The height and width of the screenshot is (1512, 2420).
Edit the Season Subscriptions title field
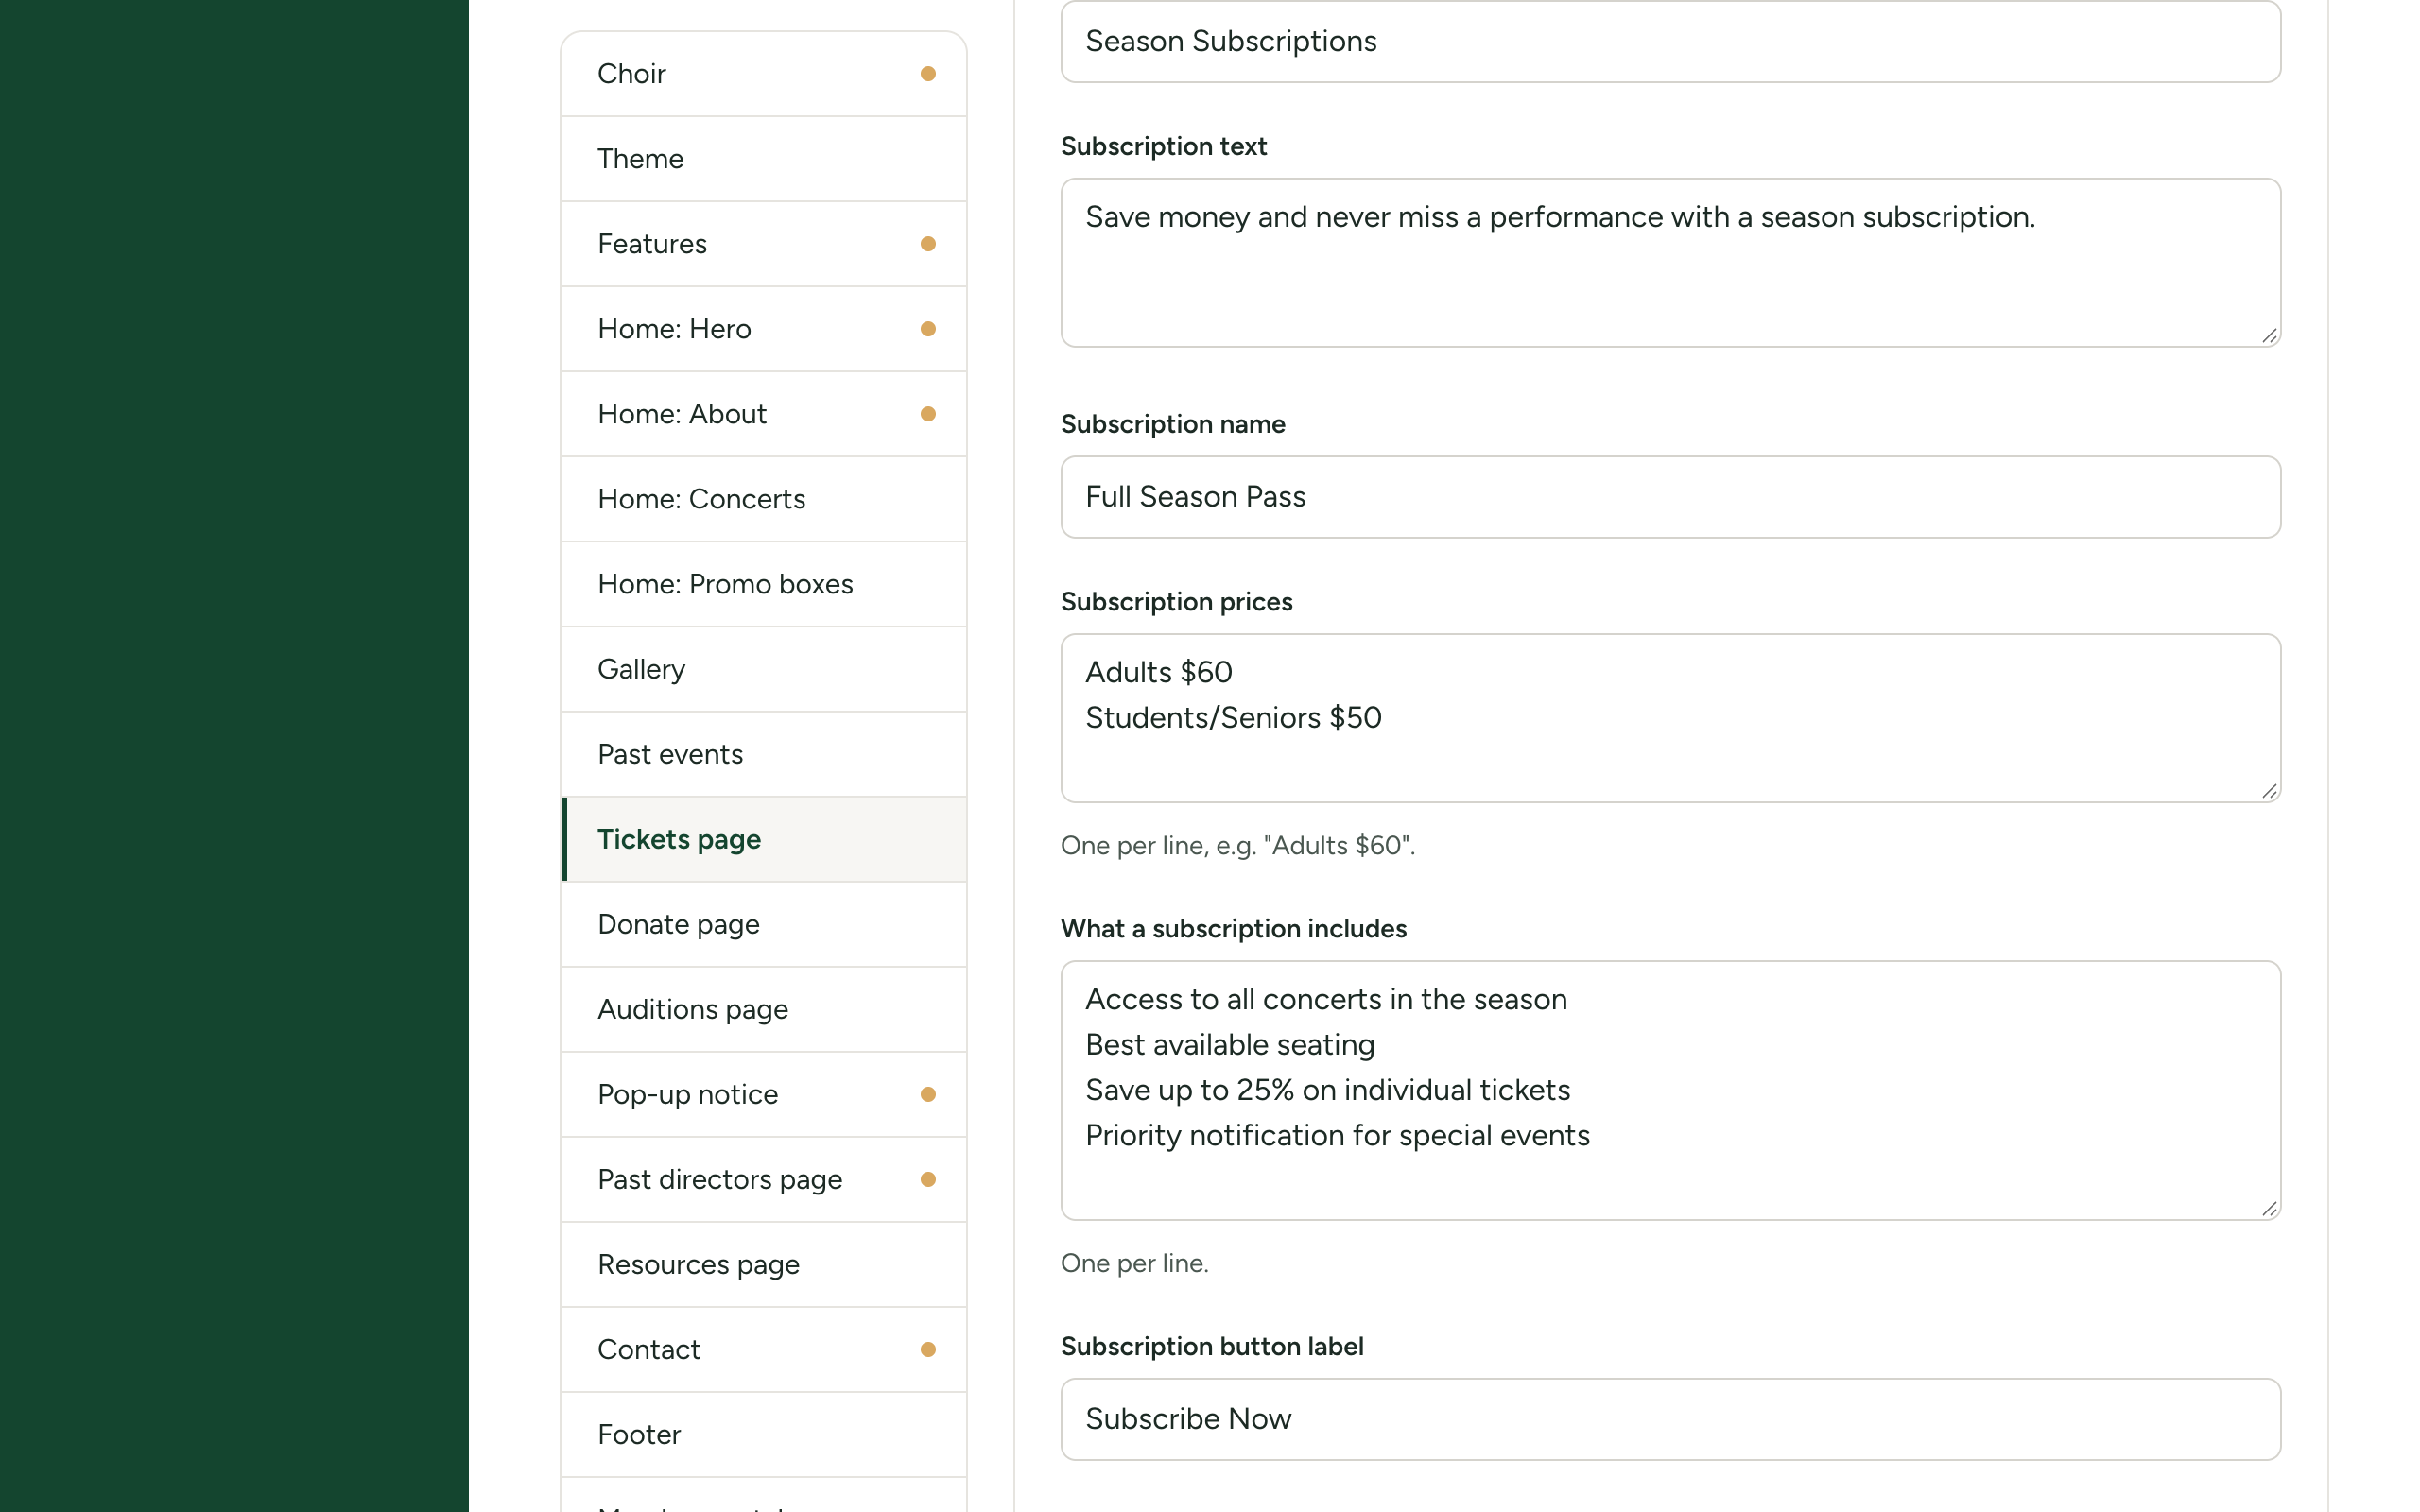pyautogui.click(x=1670, y=41)
